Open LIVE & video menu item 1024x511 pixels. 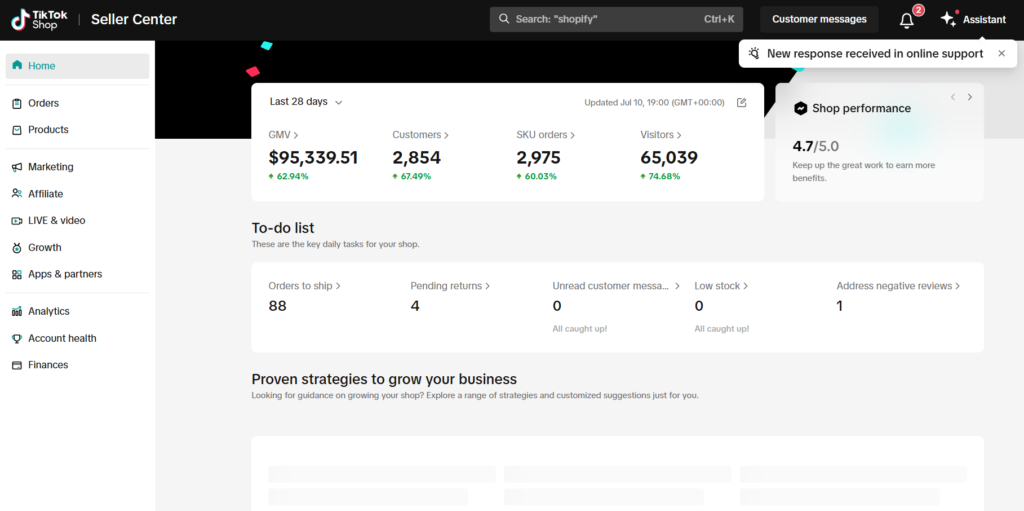pyautogui.click(x=56, y=220)
